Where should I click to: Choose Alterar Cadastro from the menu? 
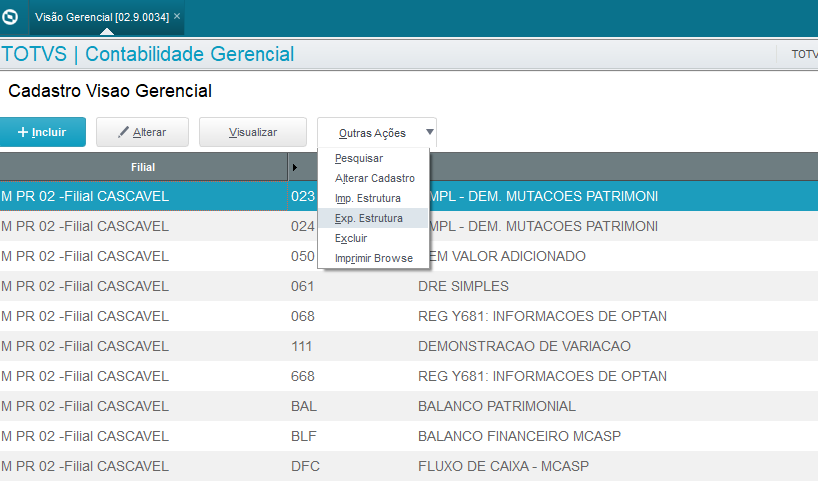point(375,178)
